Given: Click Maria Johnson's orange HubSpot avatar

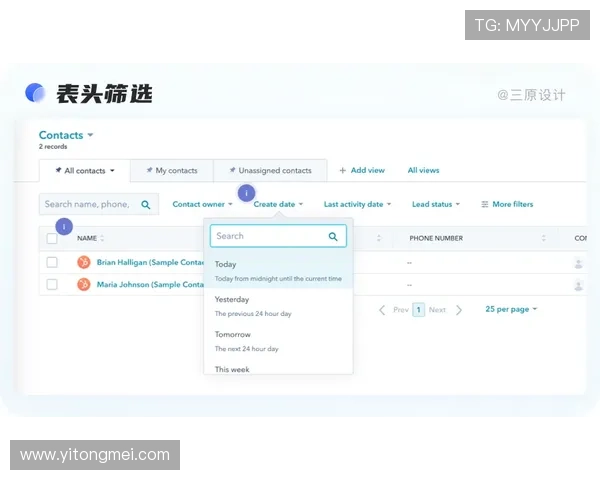Looking at the screenshot, I should [x=84, y=284].
